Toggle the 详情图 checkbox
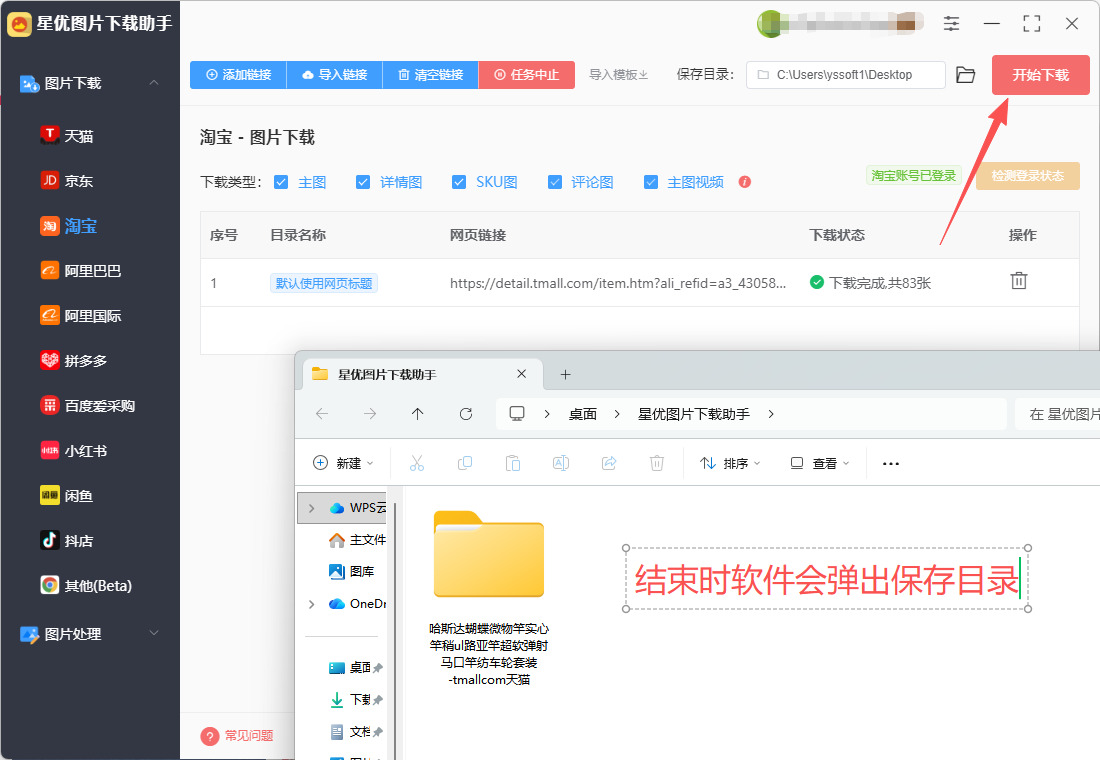1100x760 pixels. pos(362,182)
